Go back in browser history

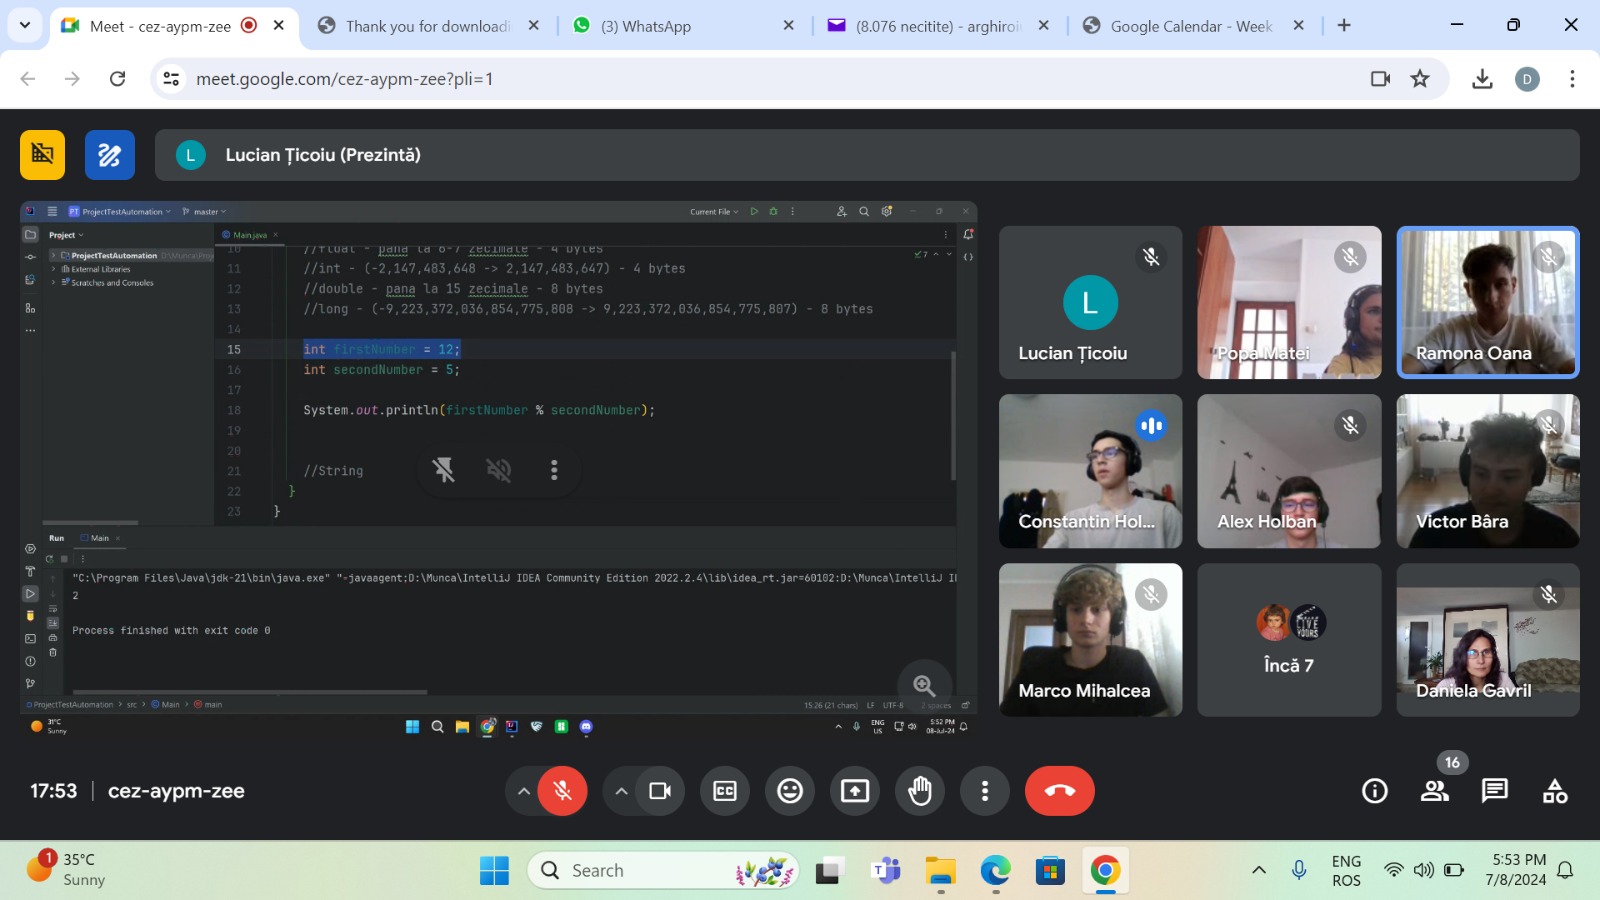click(x=28, y=78)
